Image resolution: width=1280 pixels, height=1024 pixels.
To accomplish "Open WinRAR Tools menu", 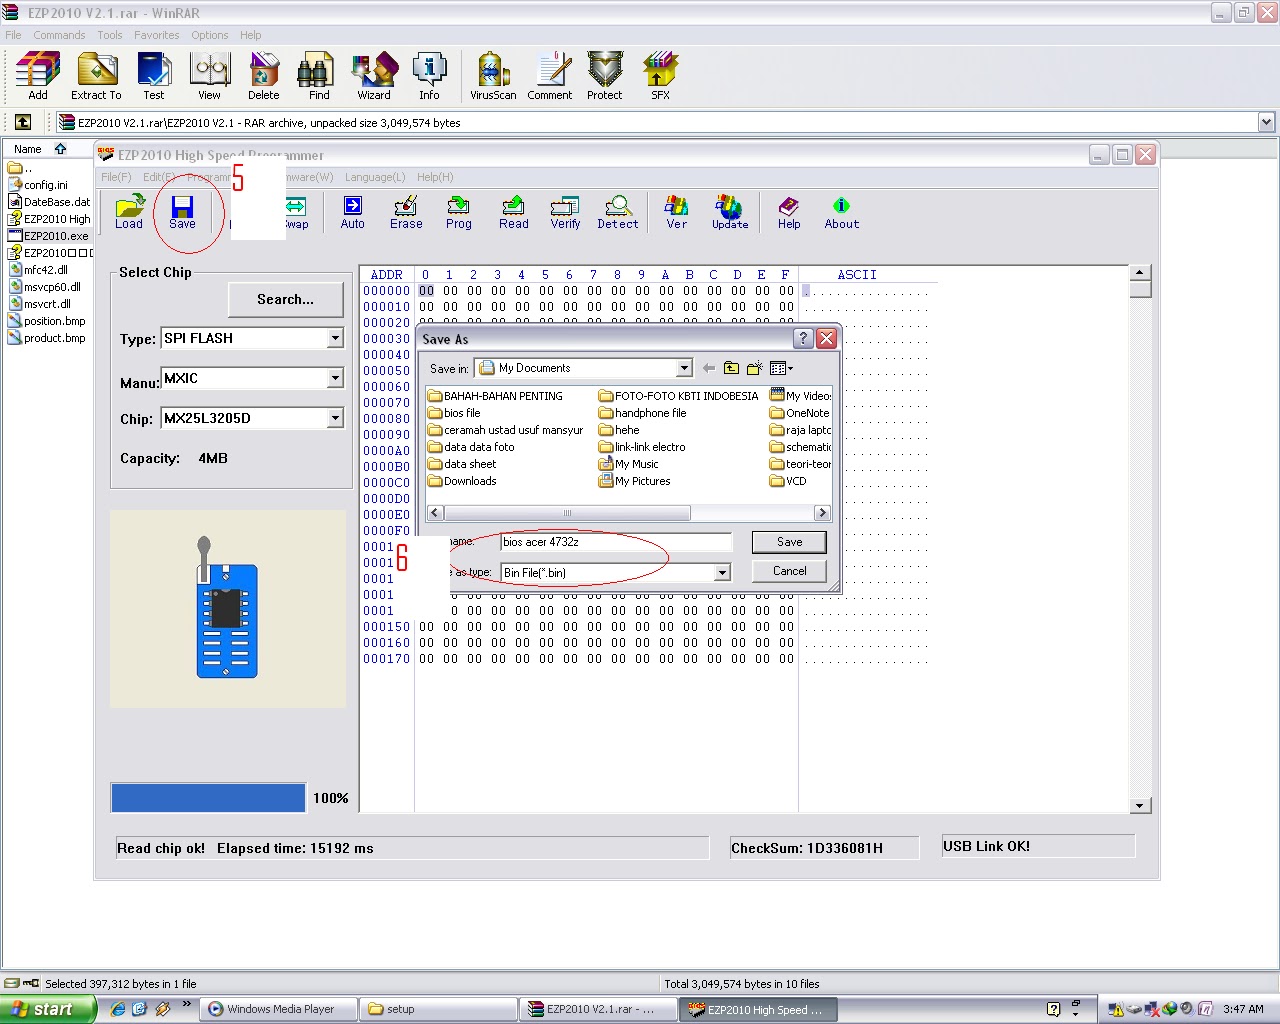I will click(110, 35).
